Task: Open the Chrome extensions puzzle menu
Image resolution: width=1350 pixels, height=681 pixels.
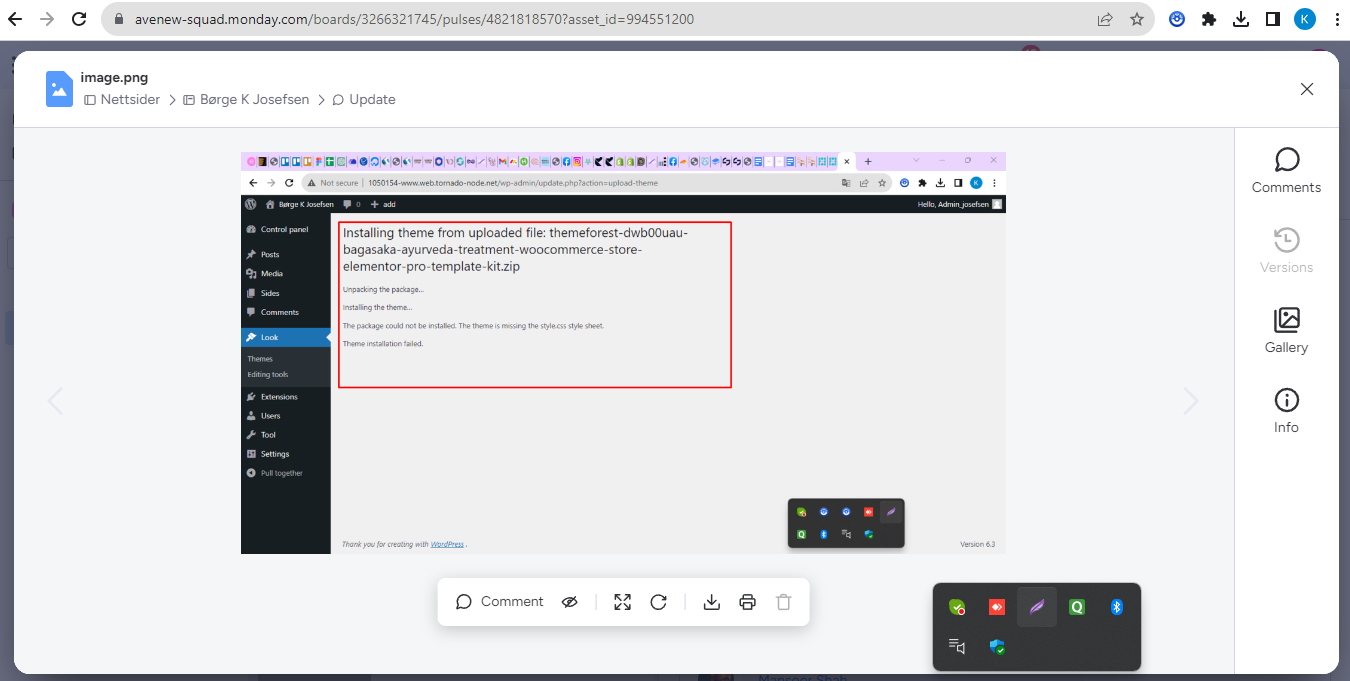Action: tap(1209, 19)
